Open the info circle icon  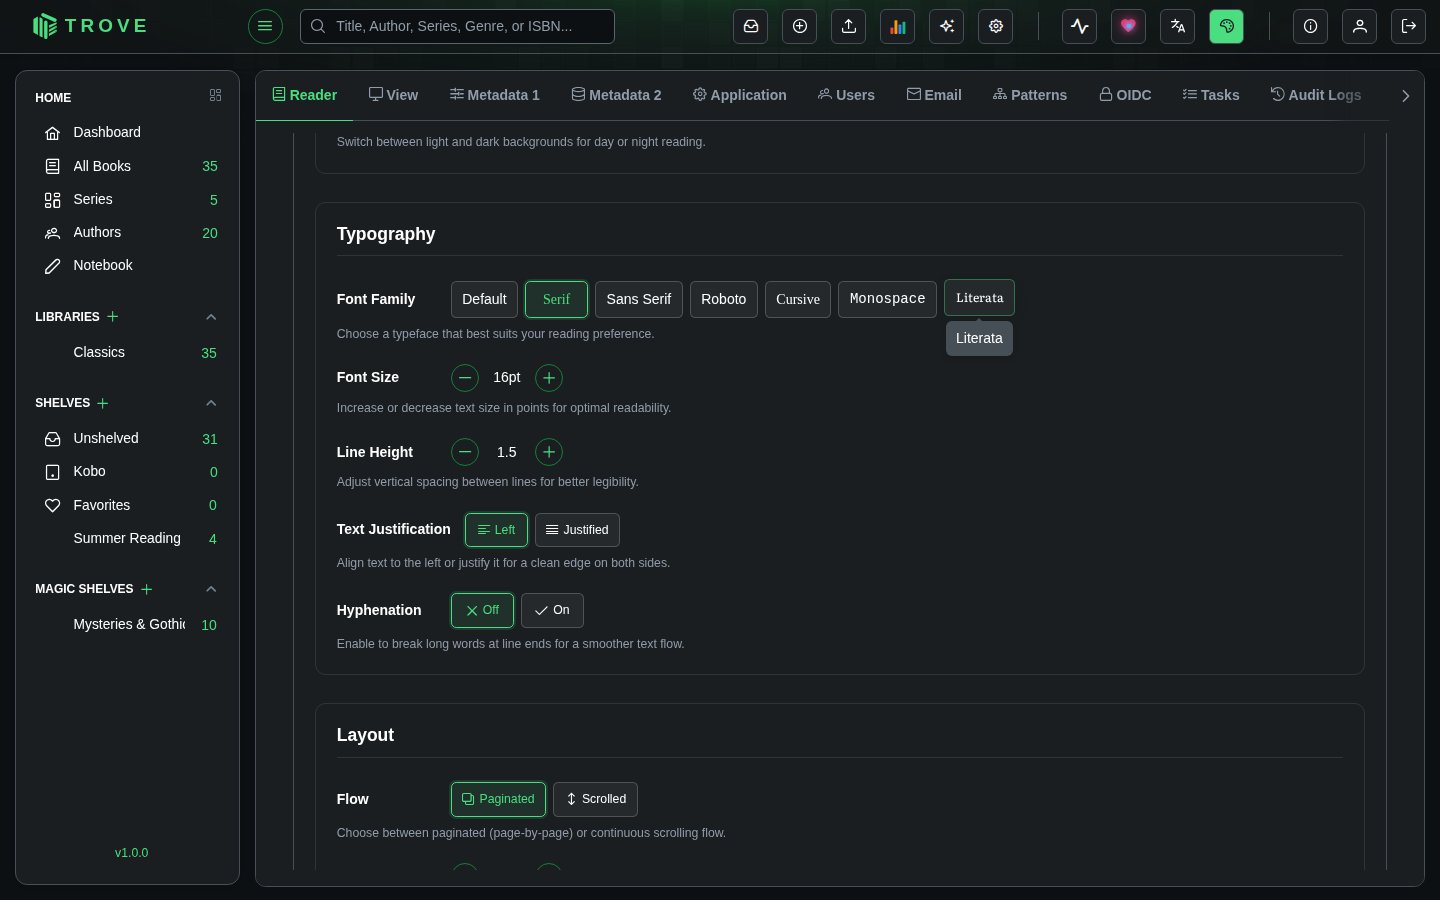click(1311, 26)
